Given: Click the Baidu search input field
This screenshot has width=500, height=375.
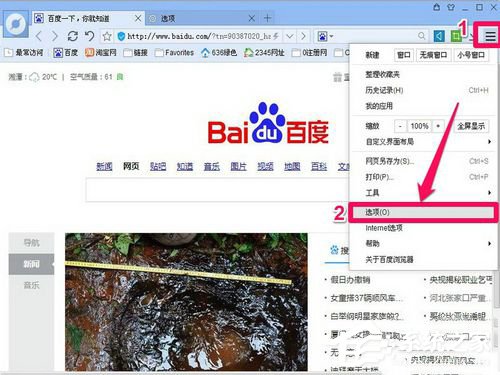Looking at the screenshot, I should pos(217,190).
